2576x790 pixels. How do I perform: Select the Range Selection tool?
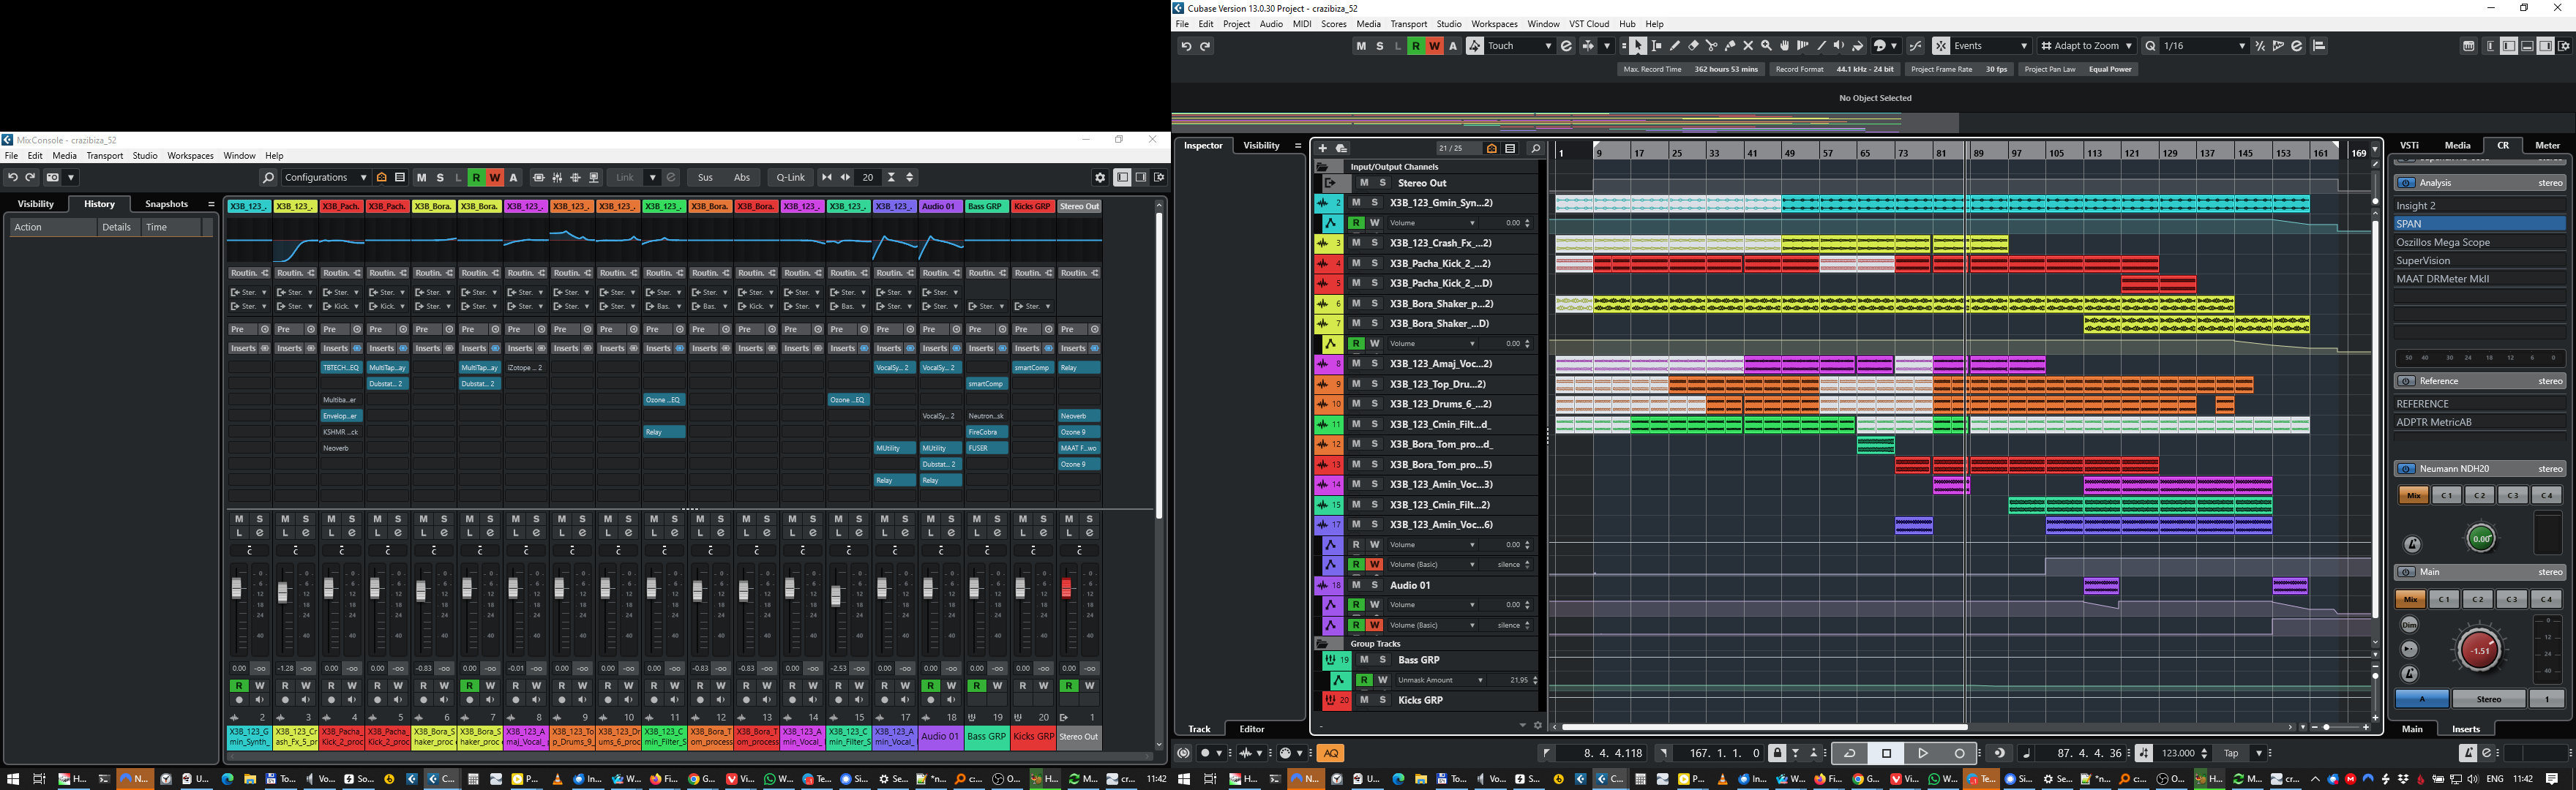[x=1656, y=45]
